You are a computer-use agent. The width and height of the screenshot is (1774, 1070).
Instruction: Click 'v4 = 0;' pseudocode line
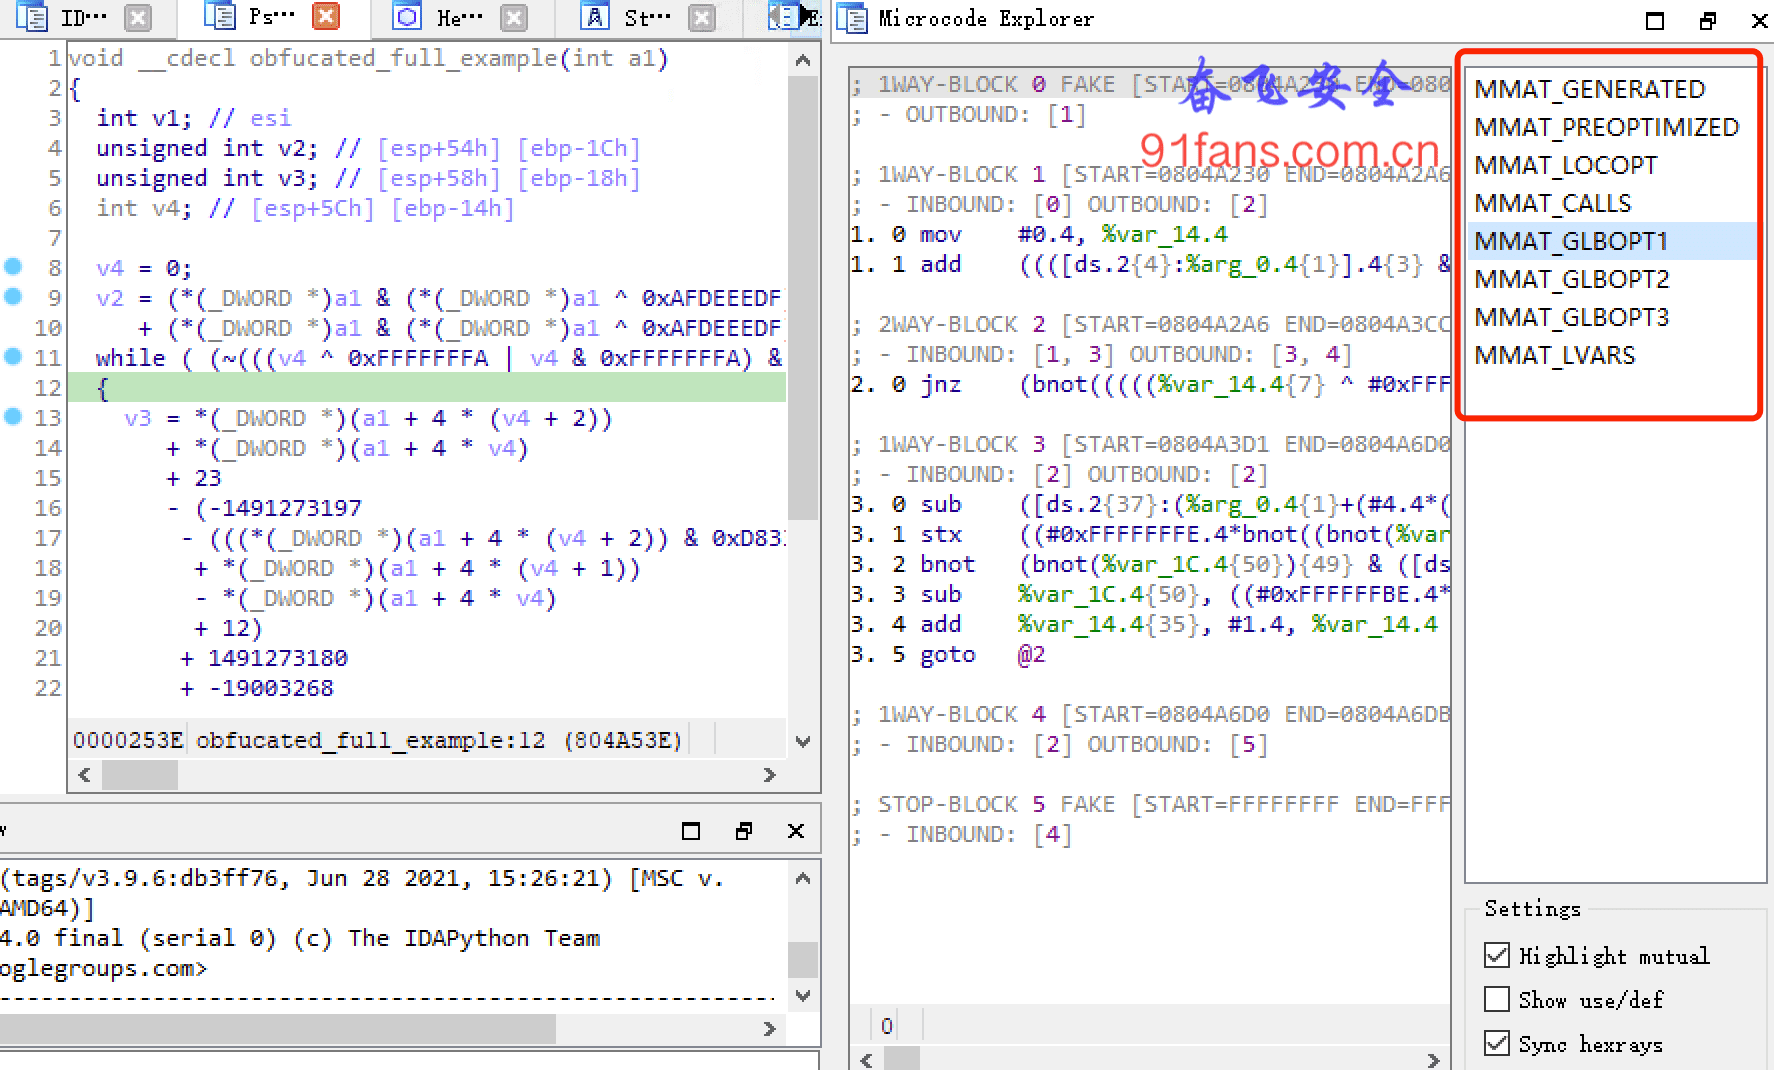click(143, 268)
